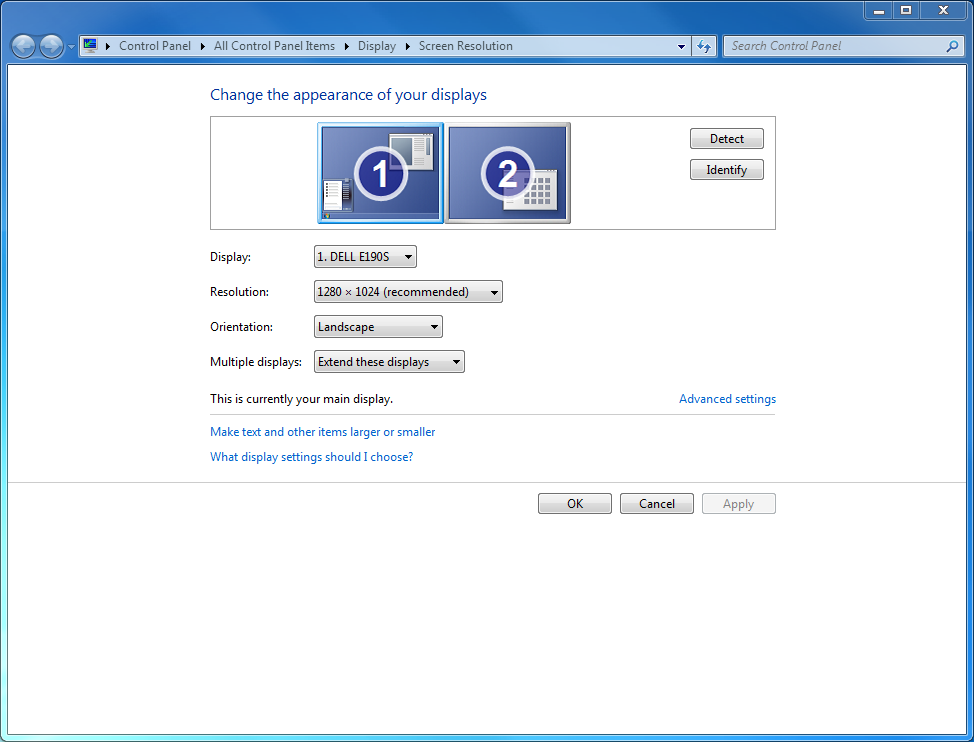
Task: Open the Display dropdown showing DELL E190S
Action: (x=365, y=257)
